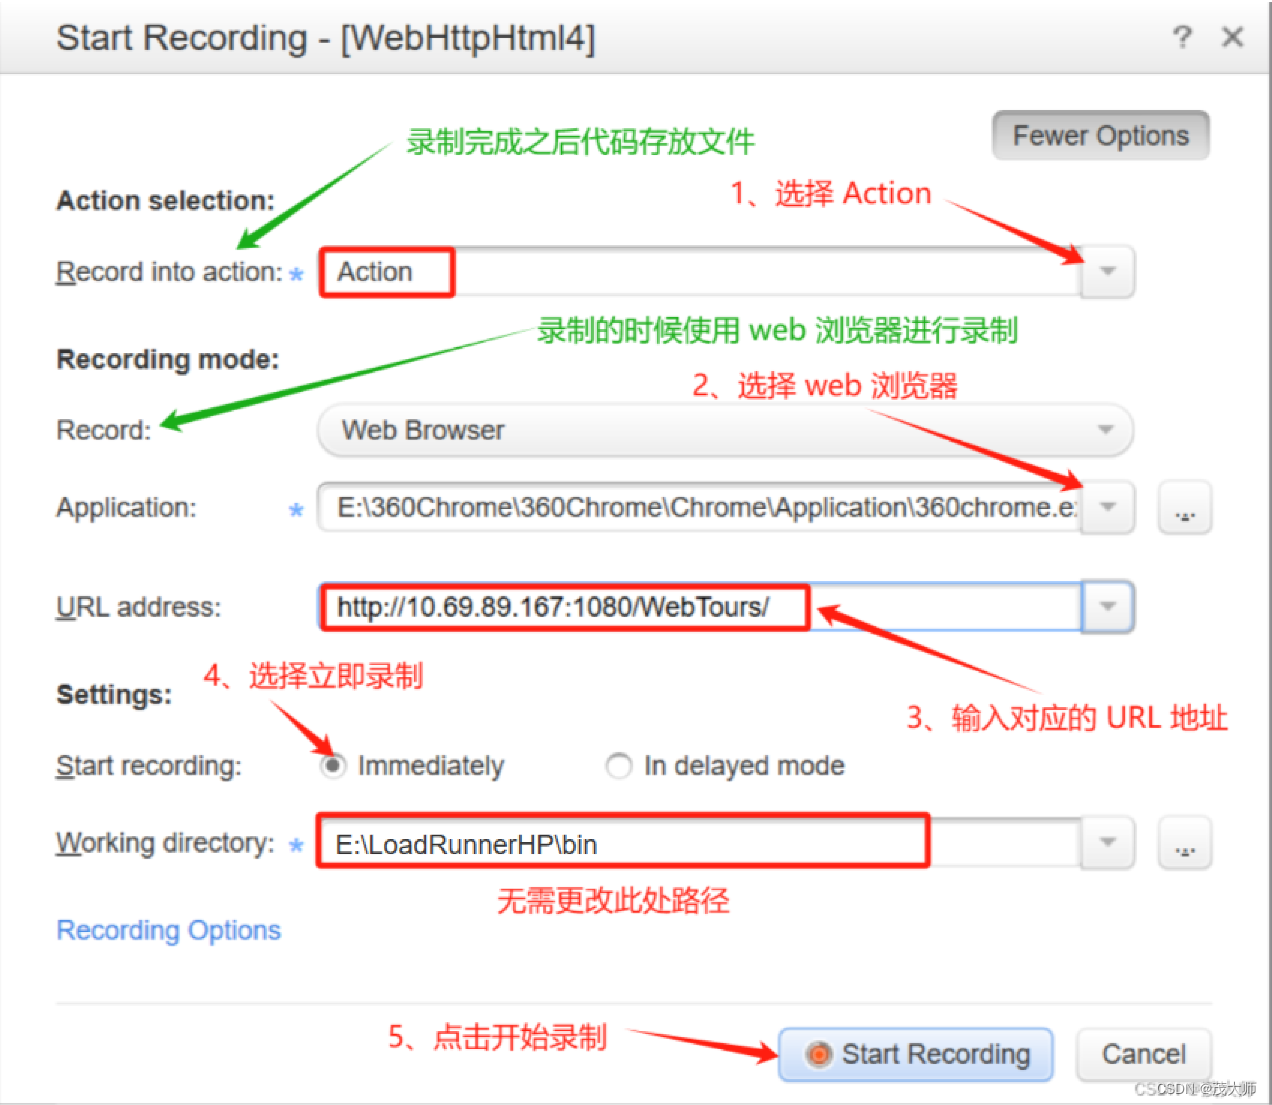This screenshot has height=1105, width=1272.
Task: Click the red record icon on Start Recording
Action: point(820,1054)
